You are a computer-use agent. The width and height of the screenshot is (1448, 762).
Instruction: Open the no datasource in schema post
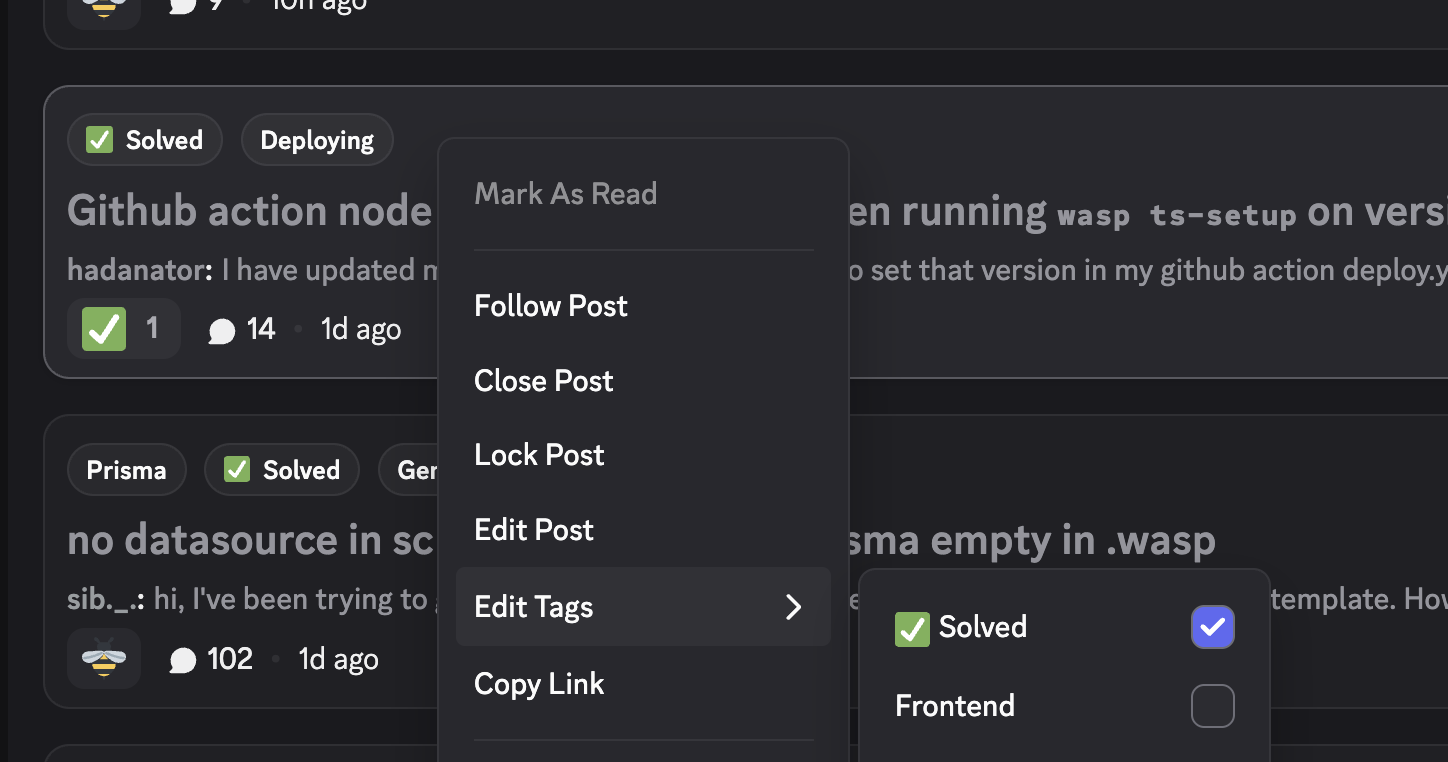click(250, 541)
